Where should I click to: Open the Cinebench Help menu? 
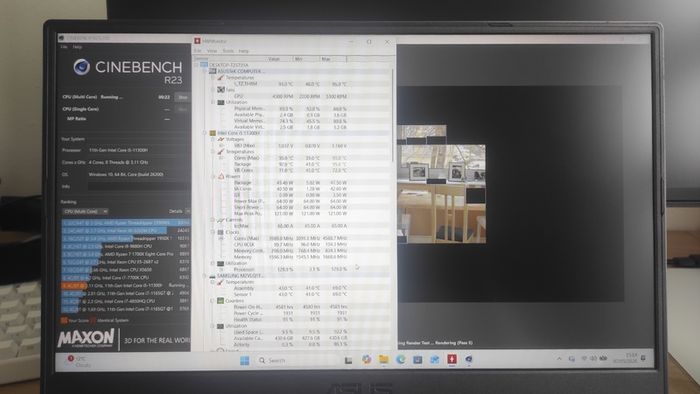point(77,47)
